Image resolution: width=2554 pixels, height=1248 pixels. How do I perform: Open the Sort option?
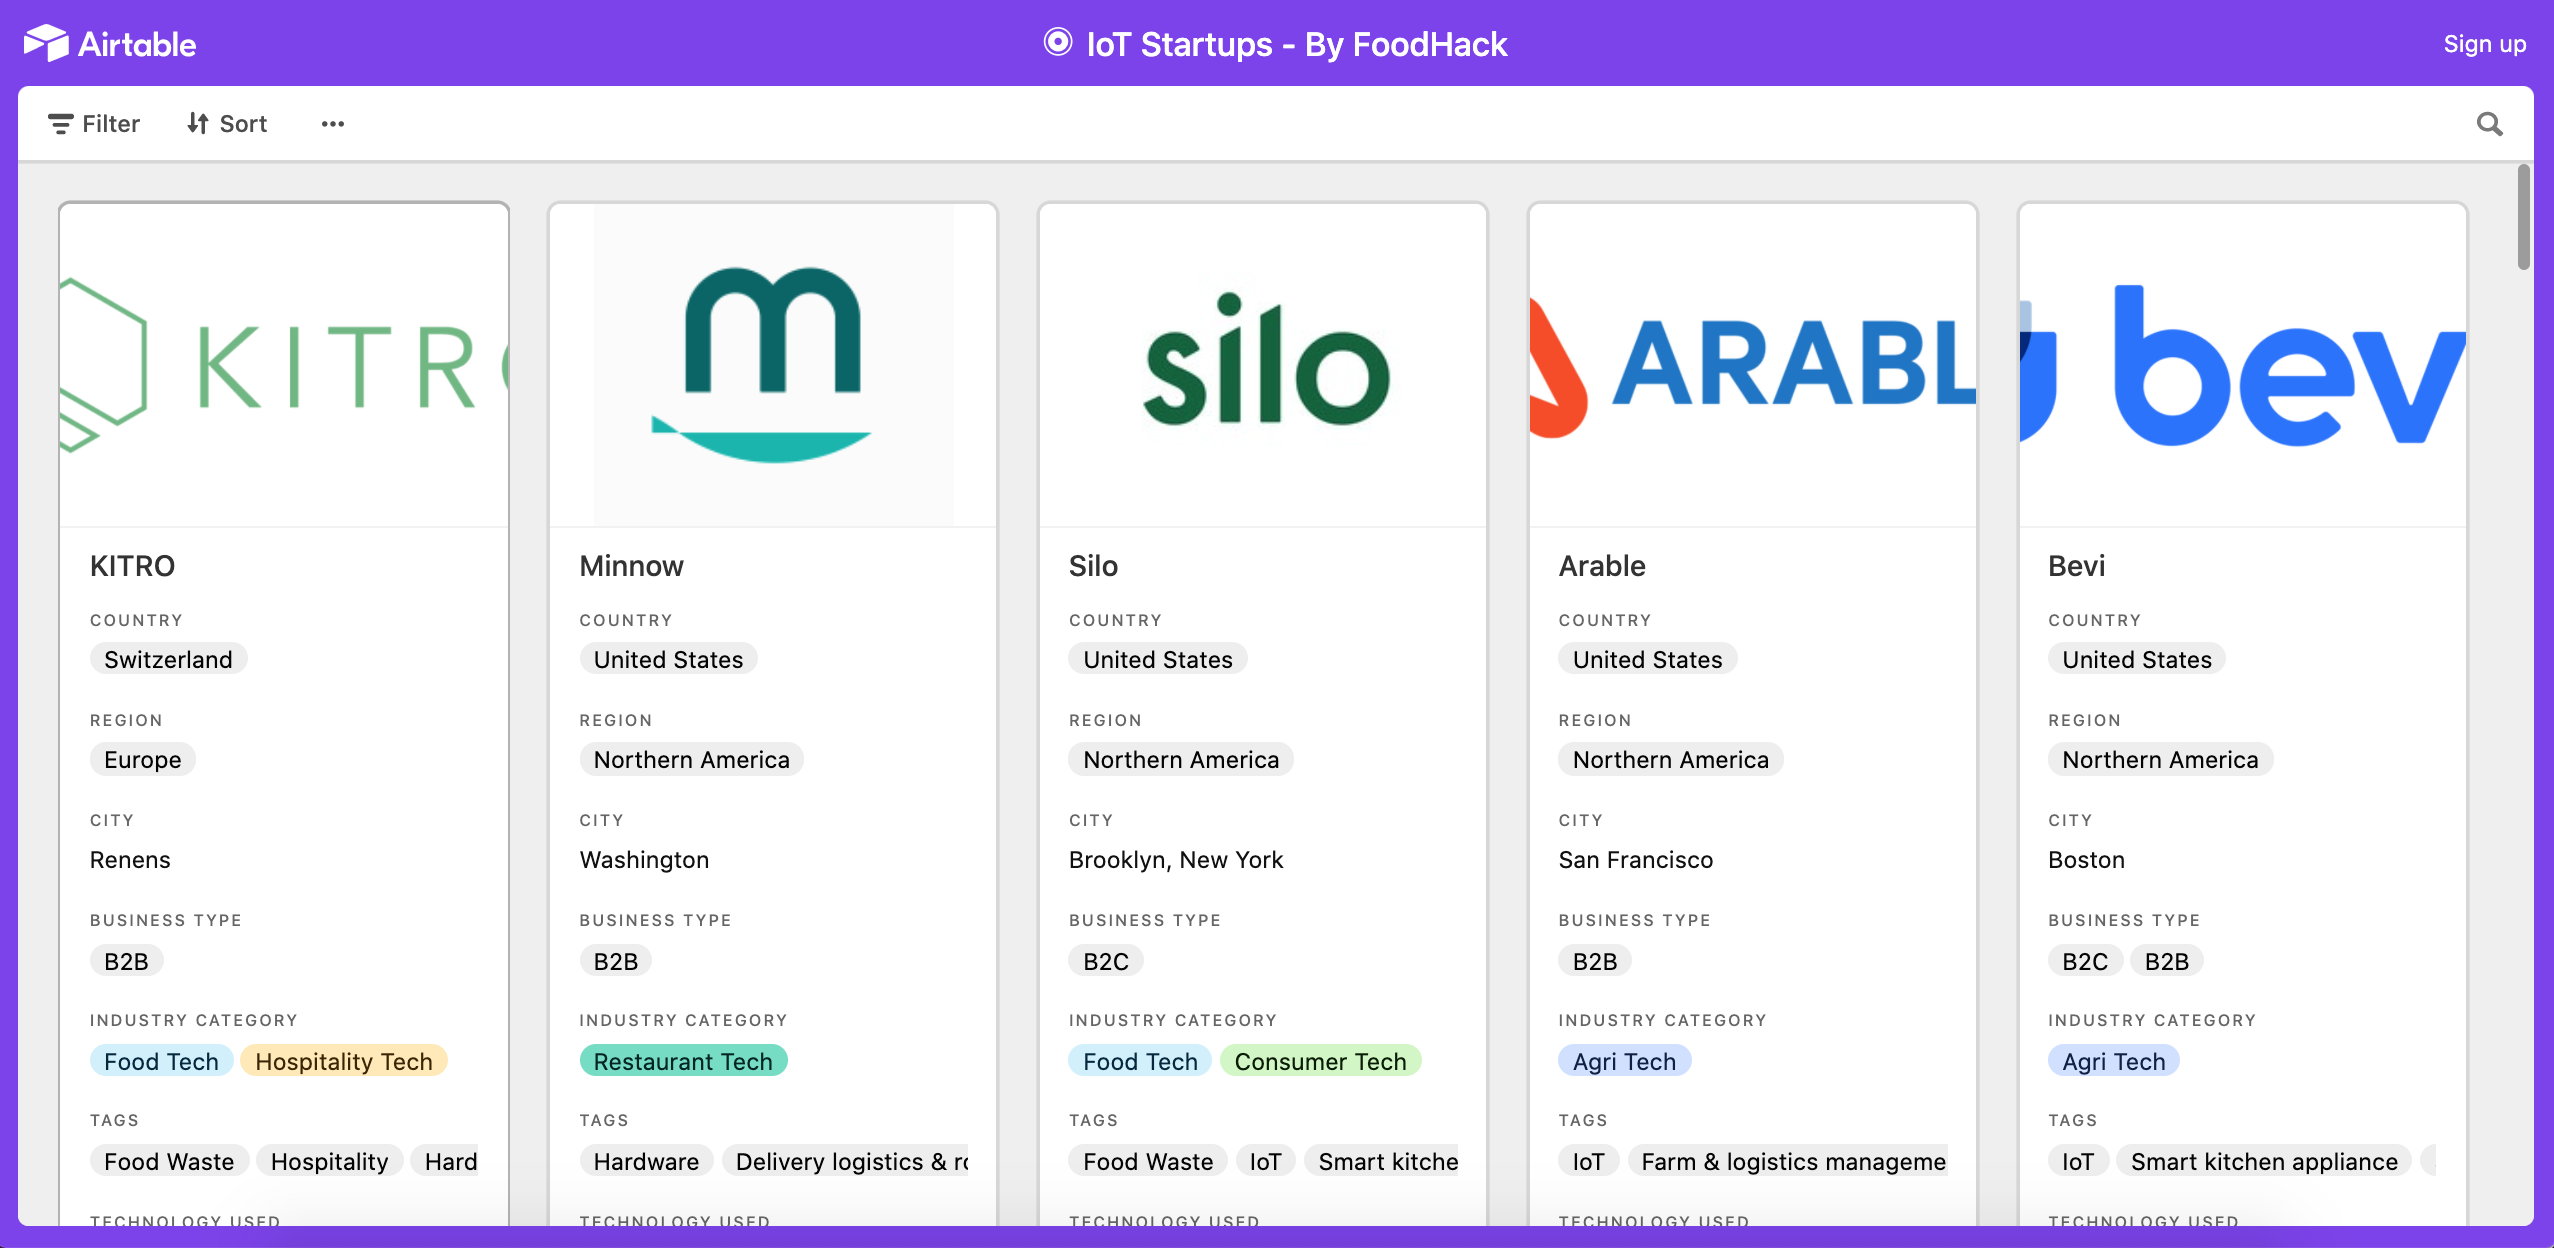pos(227,124)
